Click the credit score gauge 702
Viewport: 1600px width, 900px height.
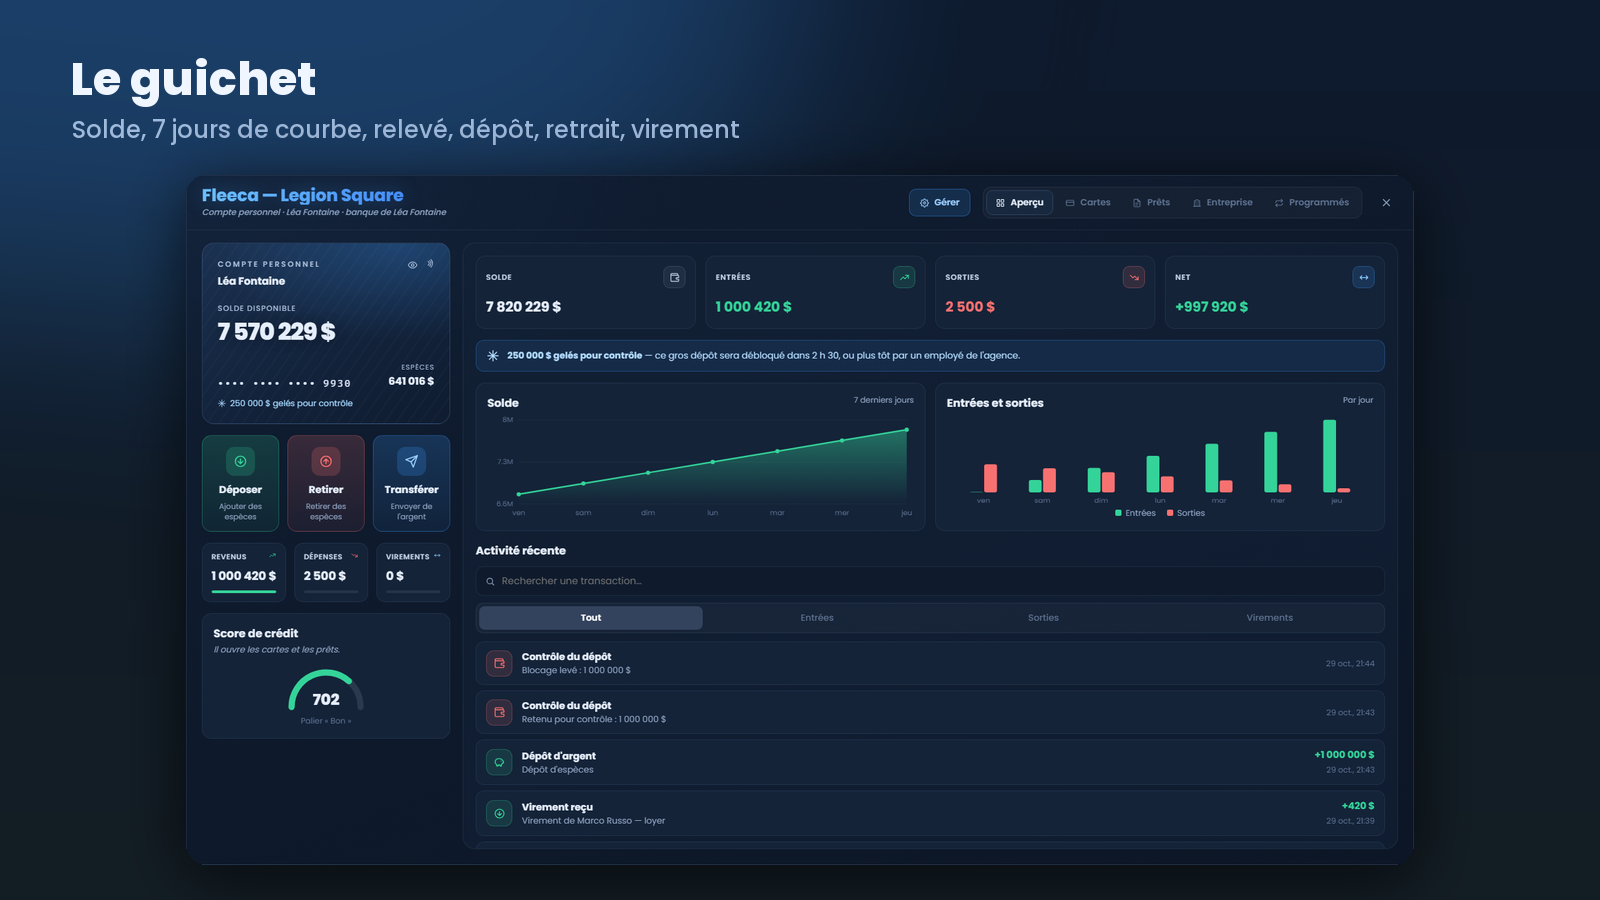[326, 692]
